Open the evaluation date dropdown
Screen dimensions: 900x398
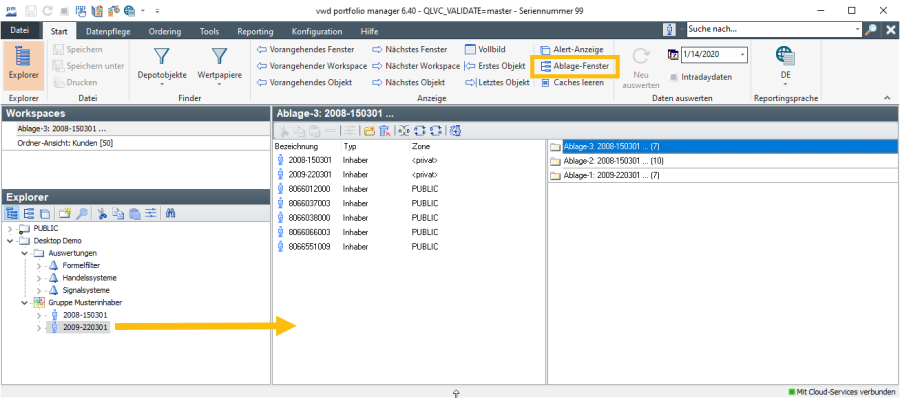click(743, 55)
